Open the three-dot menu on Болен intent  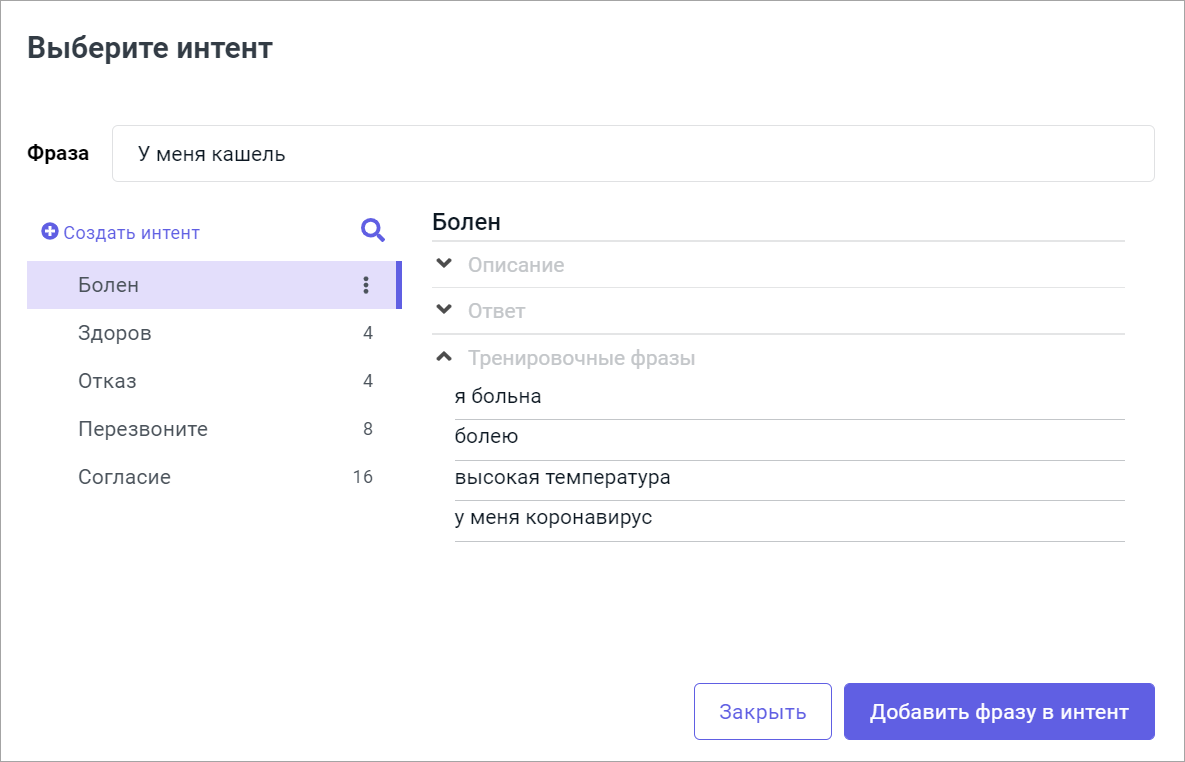(368, 285)
